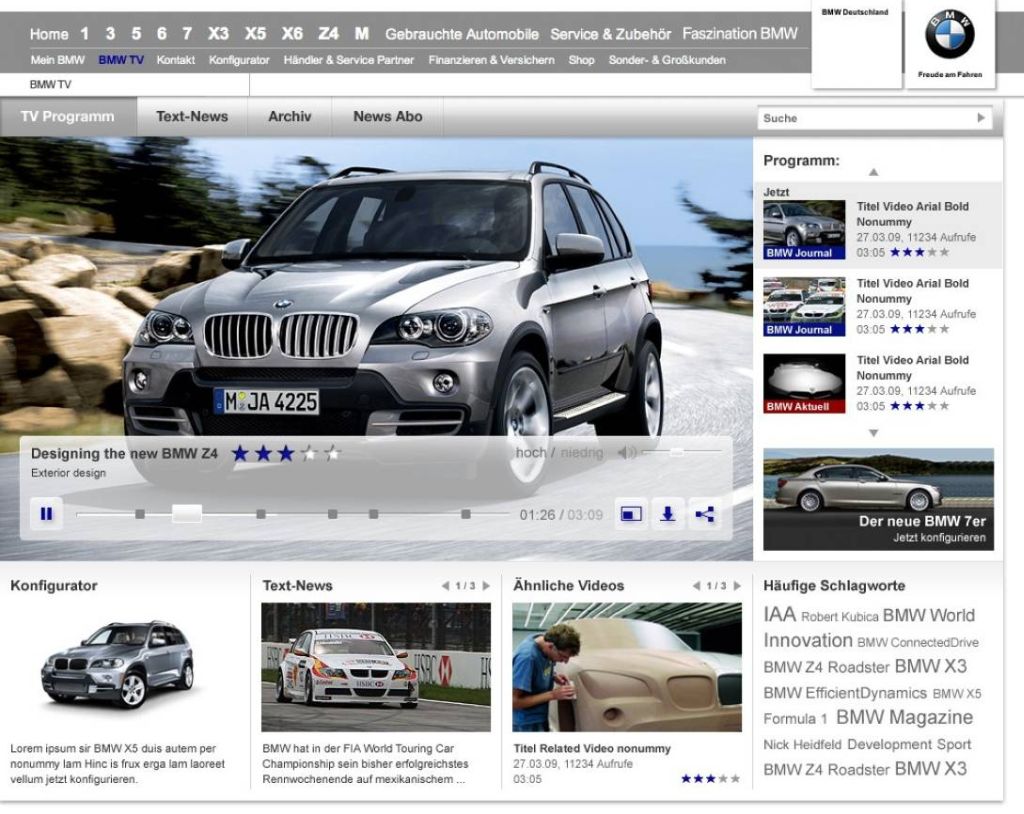Open Gebrauchte Automobile in the top menu
This screenshot has height=814, width=1024.
pos(461,34)
